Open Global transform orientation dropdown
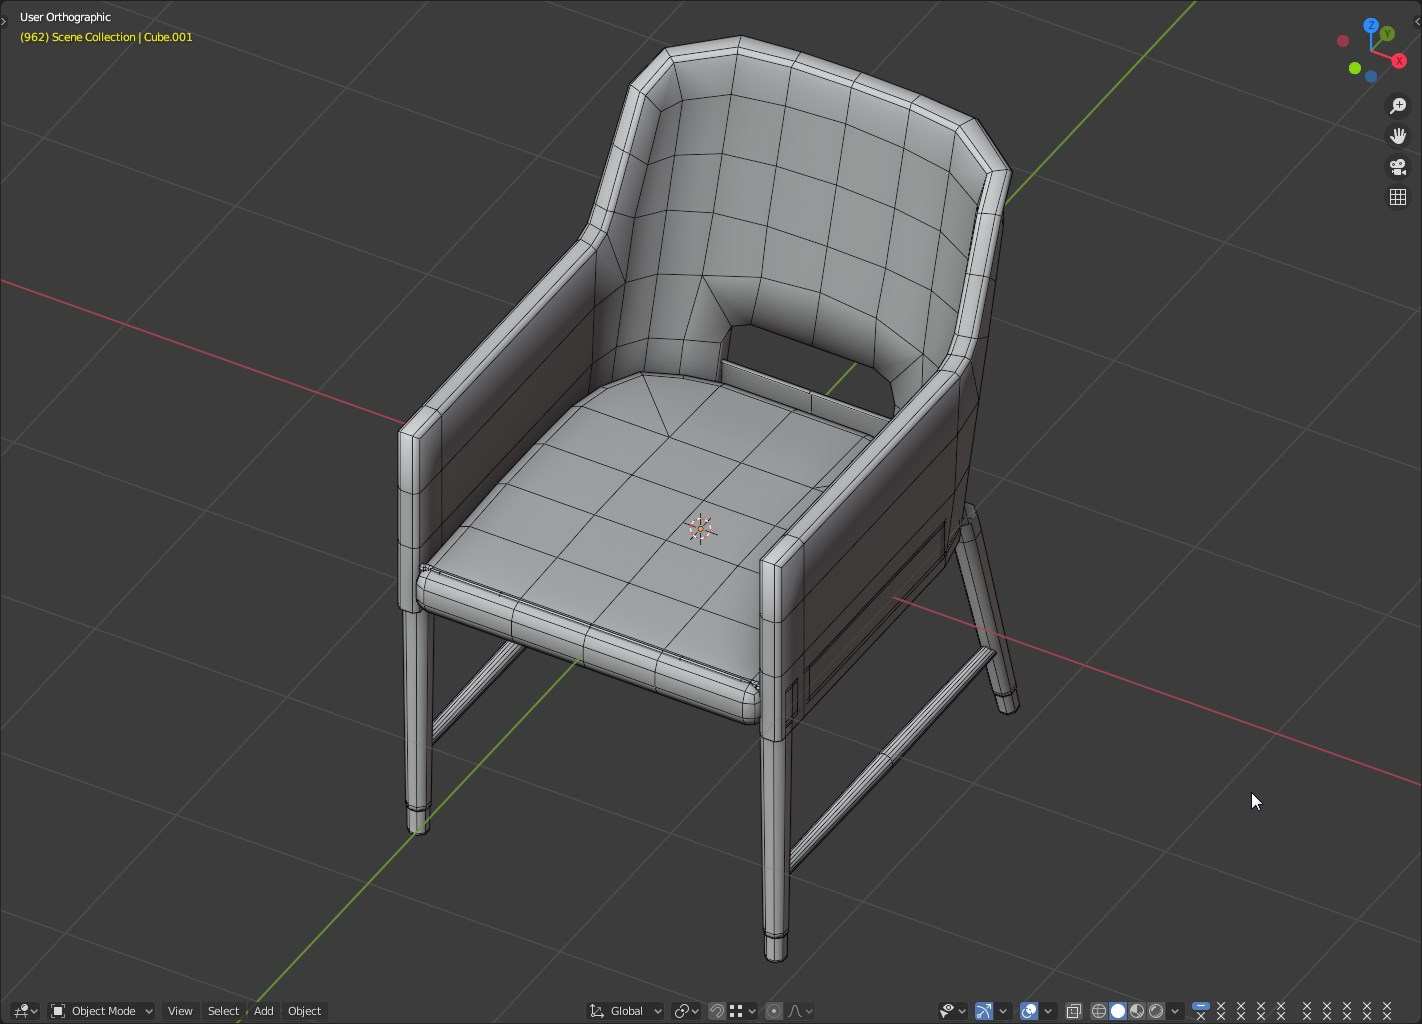The height and width of the screenshot is (1024, 1422). click(x=626, y=1011)
